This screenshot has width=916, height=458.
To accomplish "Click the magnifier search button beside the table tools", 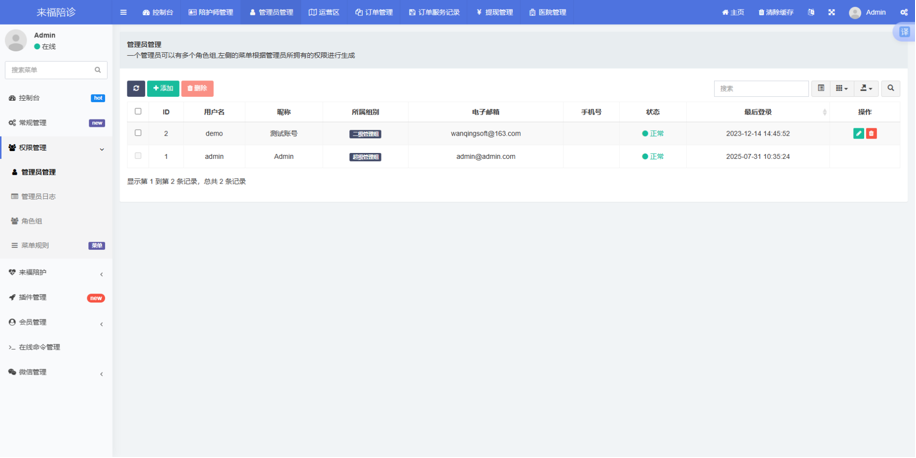I will pyautogui.click(x=891, y=89).
